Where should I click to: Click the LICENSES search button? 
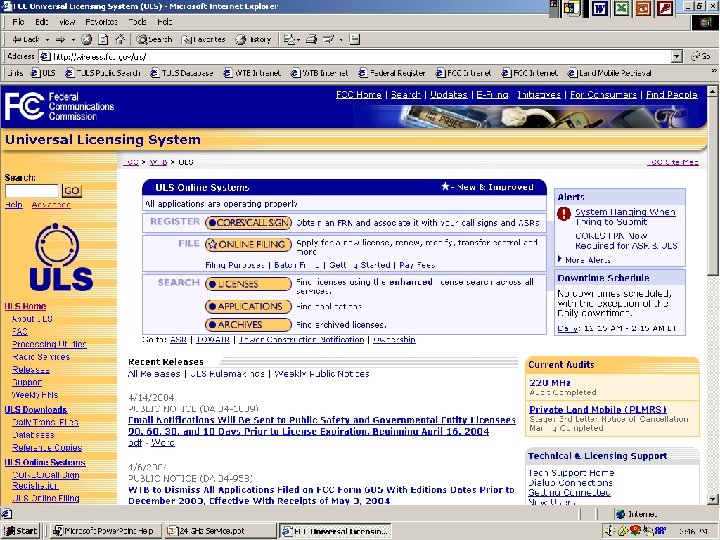pyautogui.click(x=248, y=284)
